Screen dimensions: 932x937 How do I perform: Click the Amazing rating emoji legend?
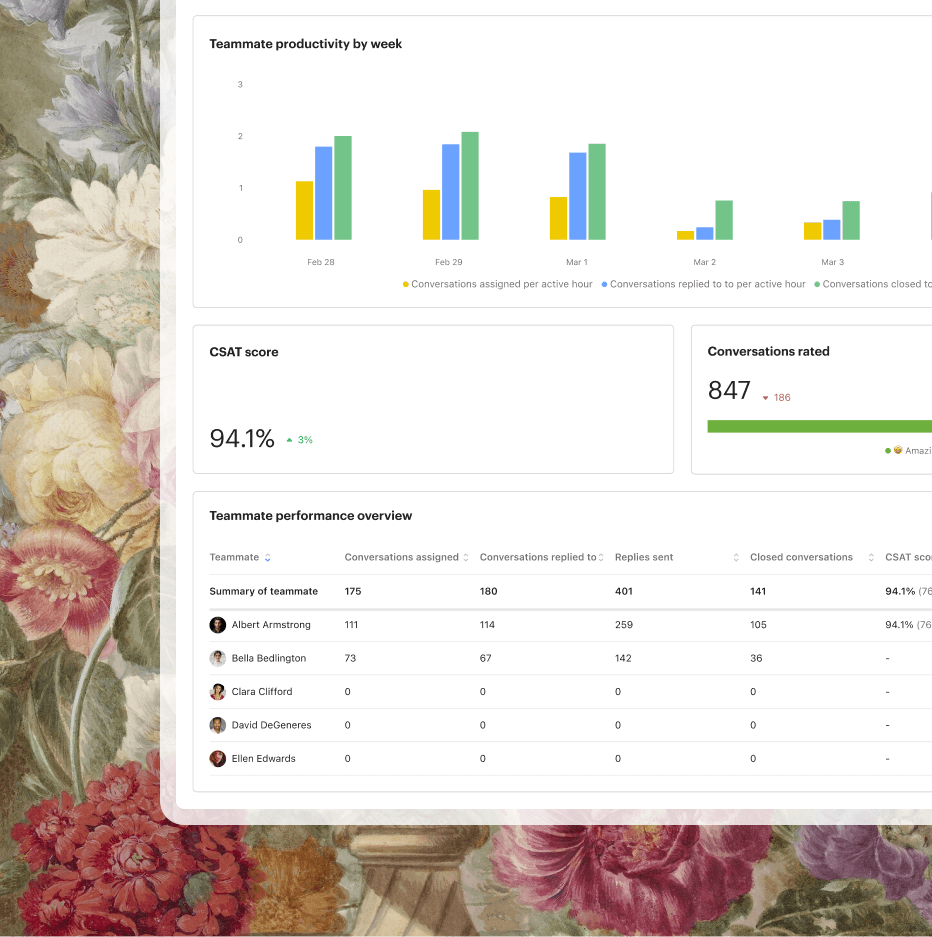point(908,451)
